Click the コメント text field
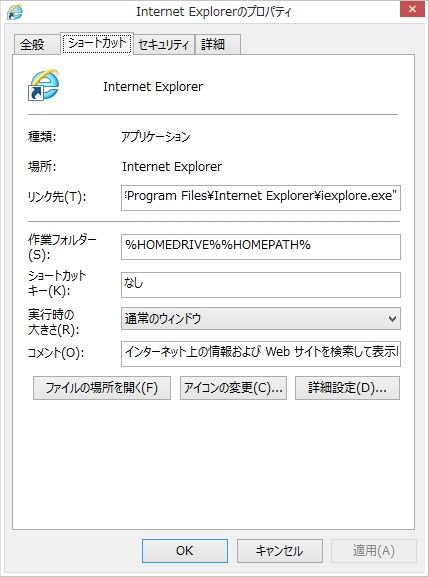 [260, 354]
